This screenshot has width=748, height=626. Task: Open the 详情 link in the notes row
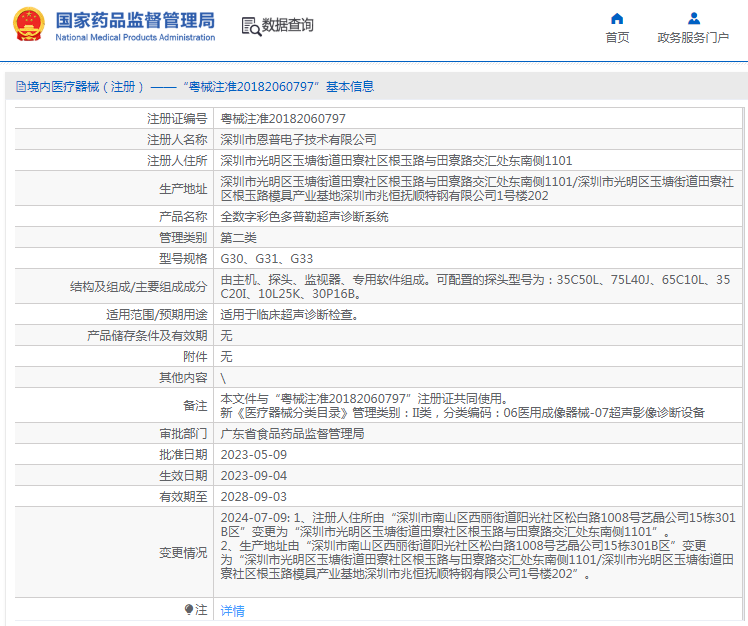(232, 610)
